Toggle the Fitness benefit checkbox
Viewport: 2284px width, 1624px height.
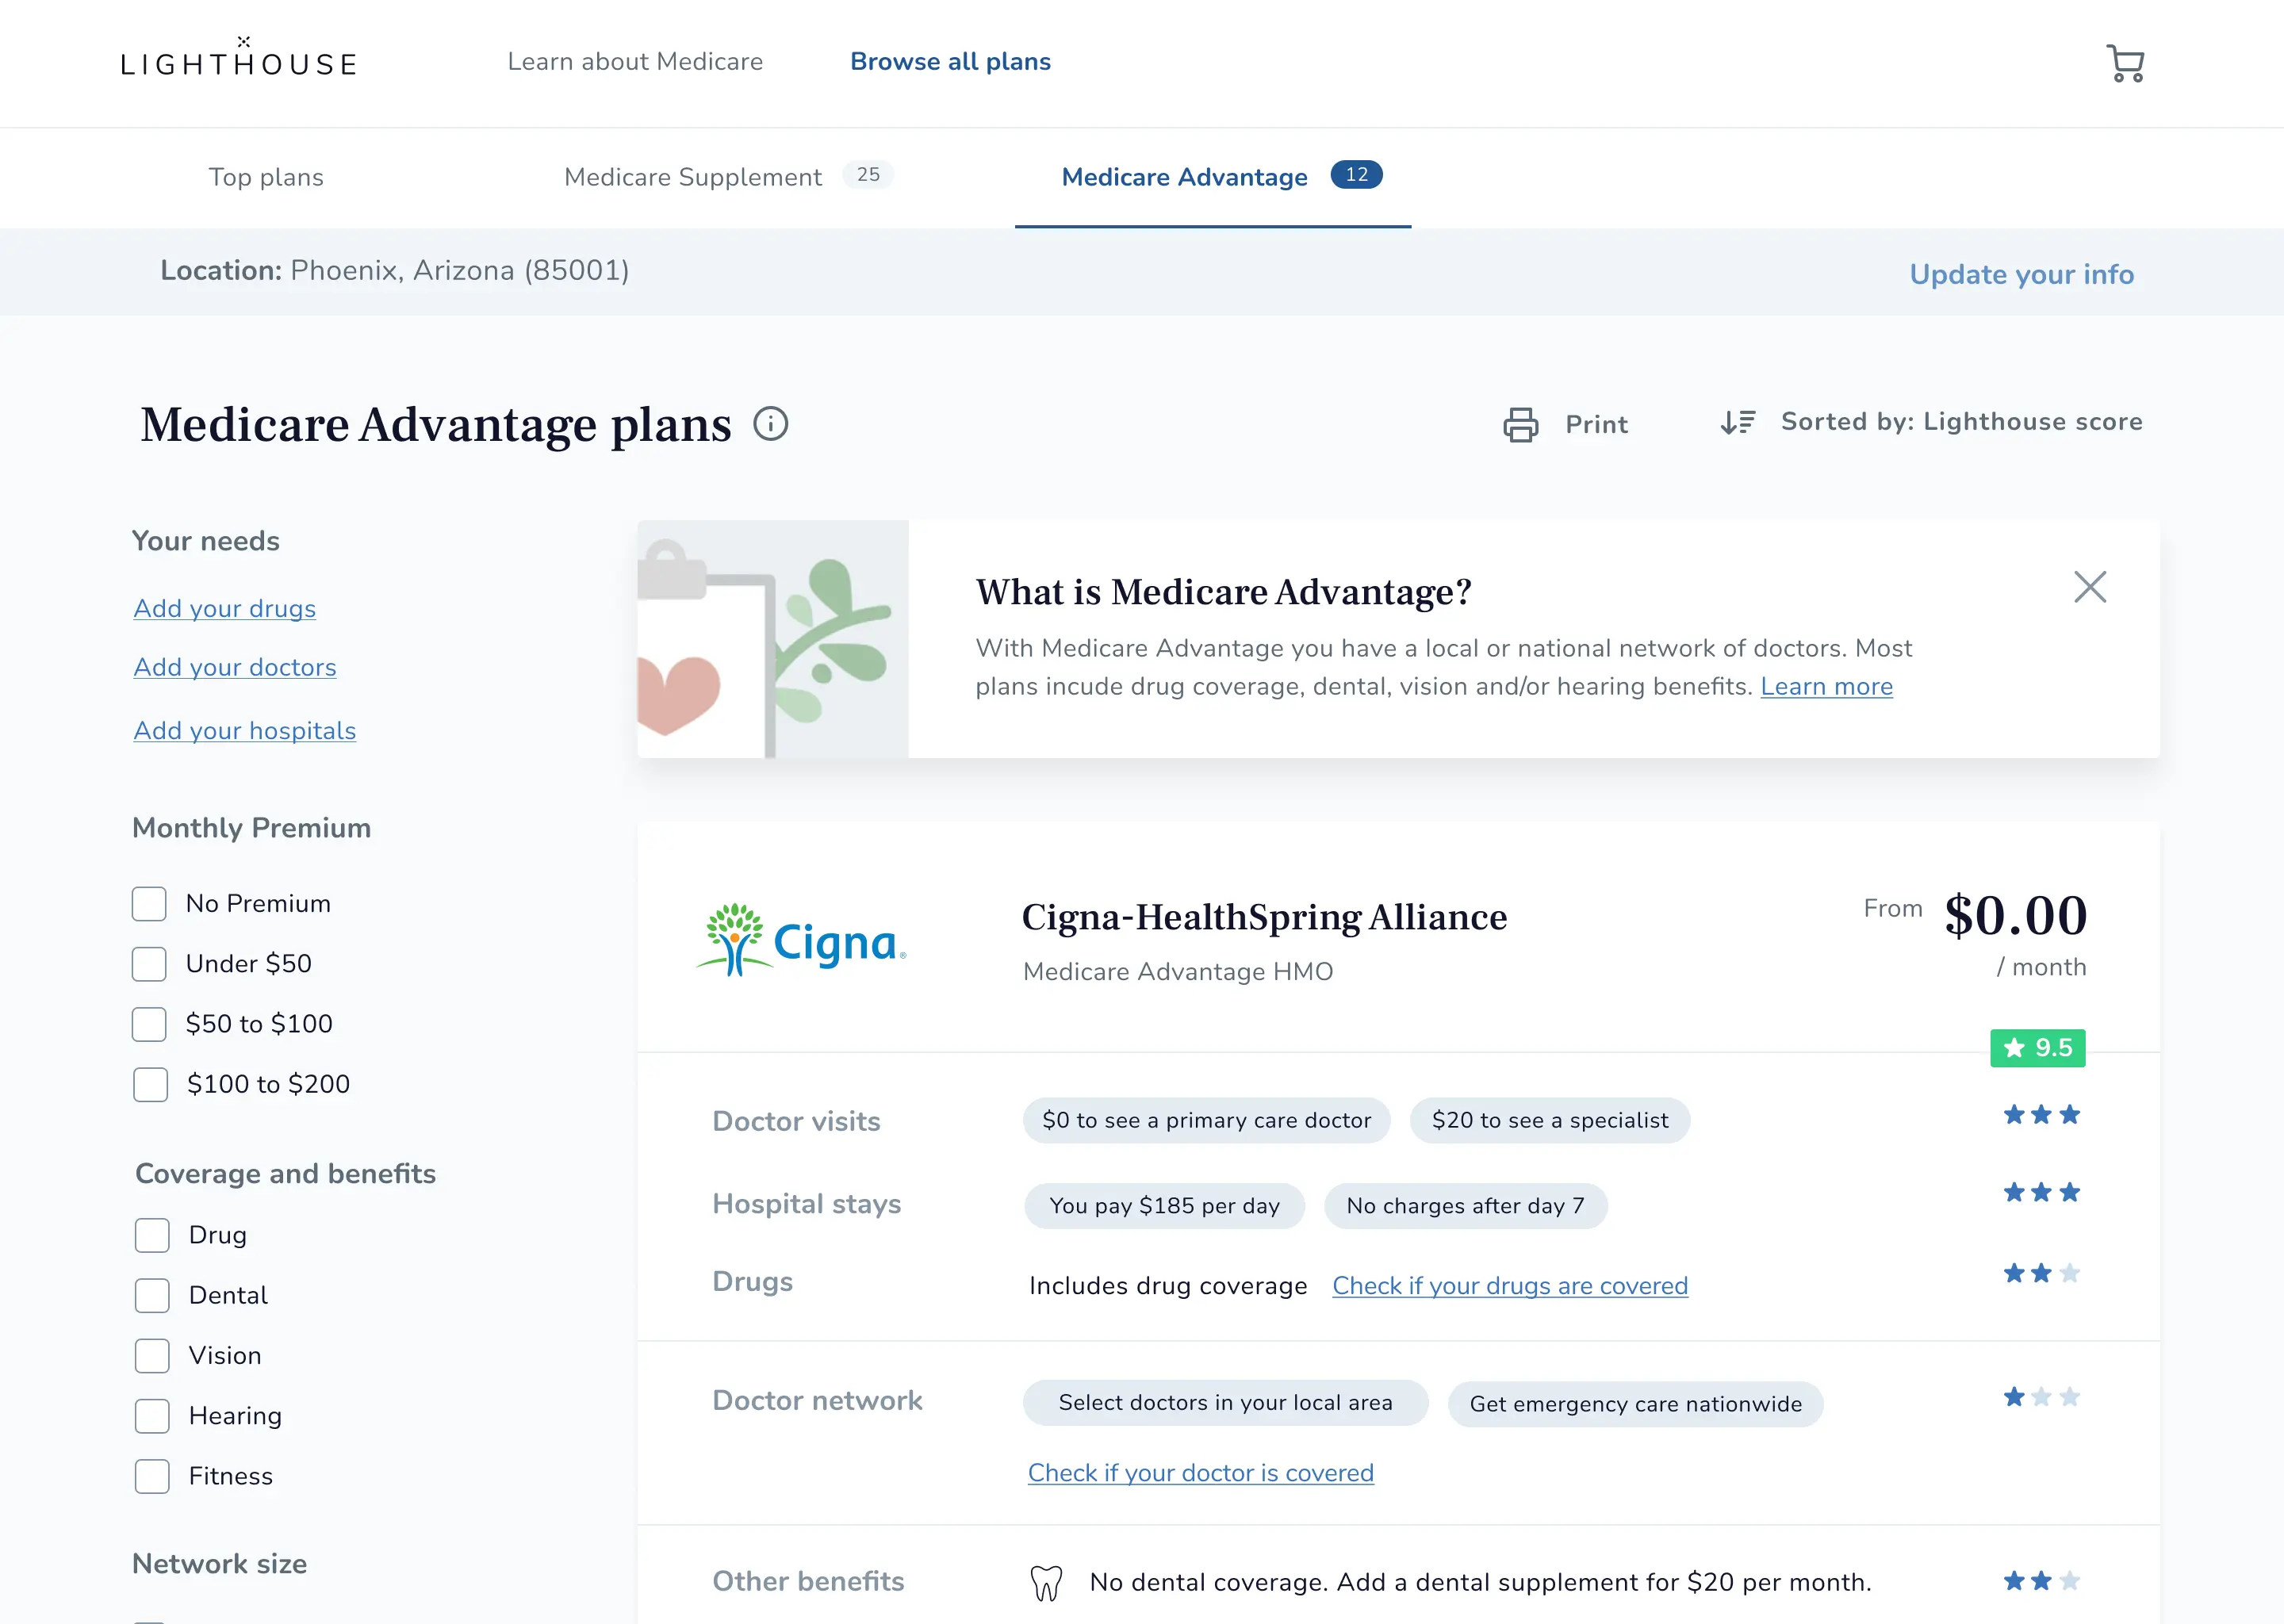[152, 1476]
